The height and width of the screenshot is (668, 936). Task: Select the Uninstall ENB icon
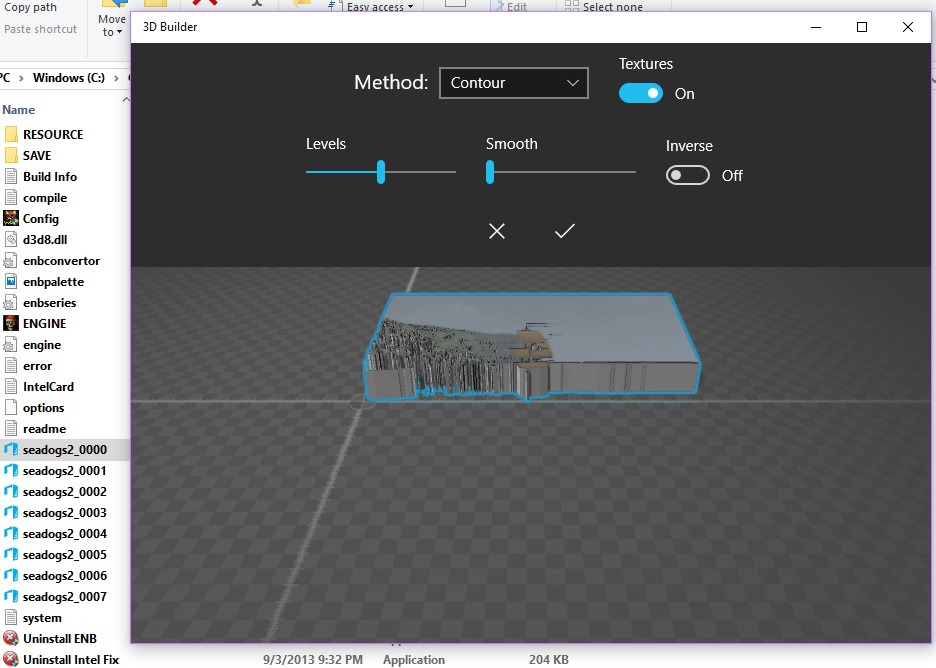[11, 638]
